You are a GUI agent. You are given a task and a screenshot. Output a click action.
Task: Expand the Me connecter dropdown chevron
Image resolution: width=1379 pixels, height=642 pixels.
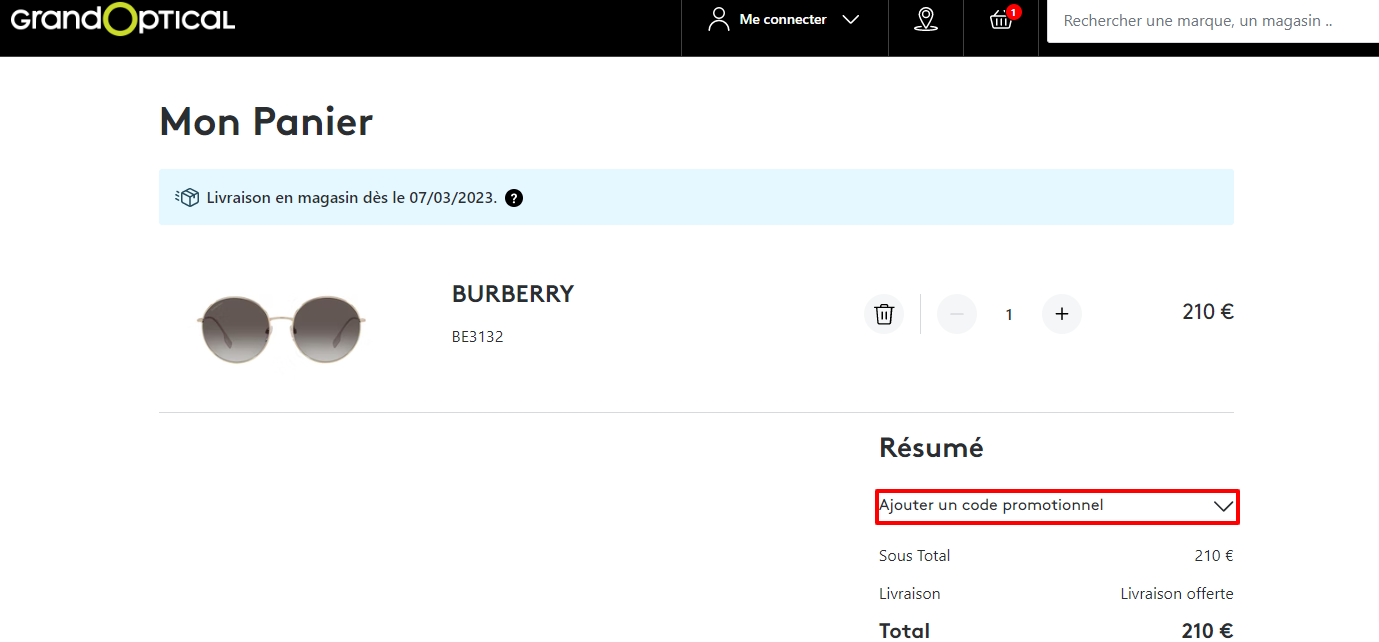click(x=851, y=19)
